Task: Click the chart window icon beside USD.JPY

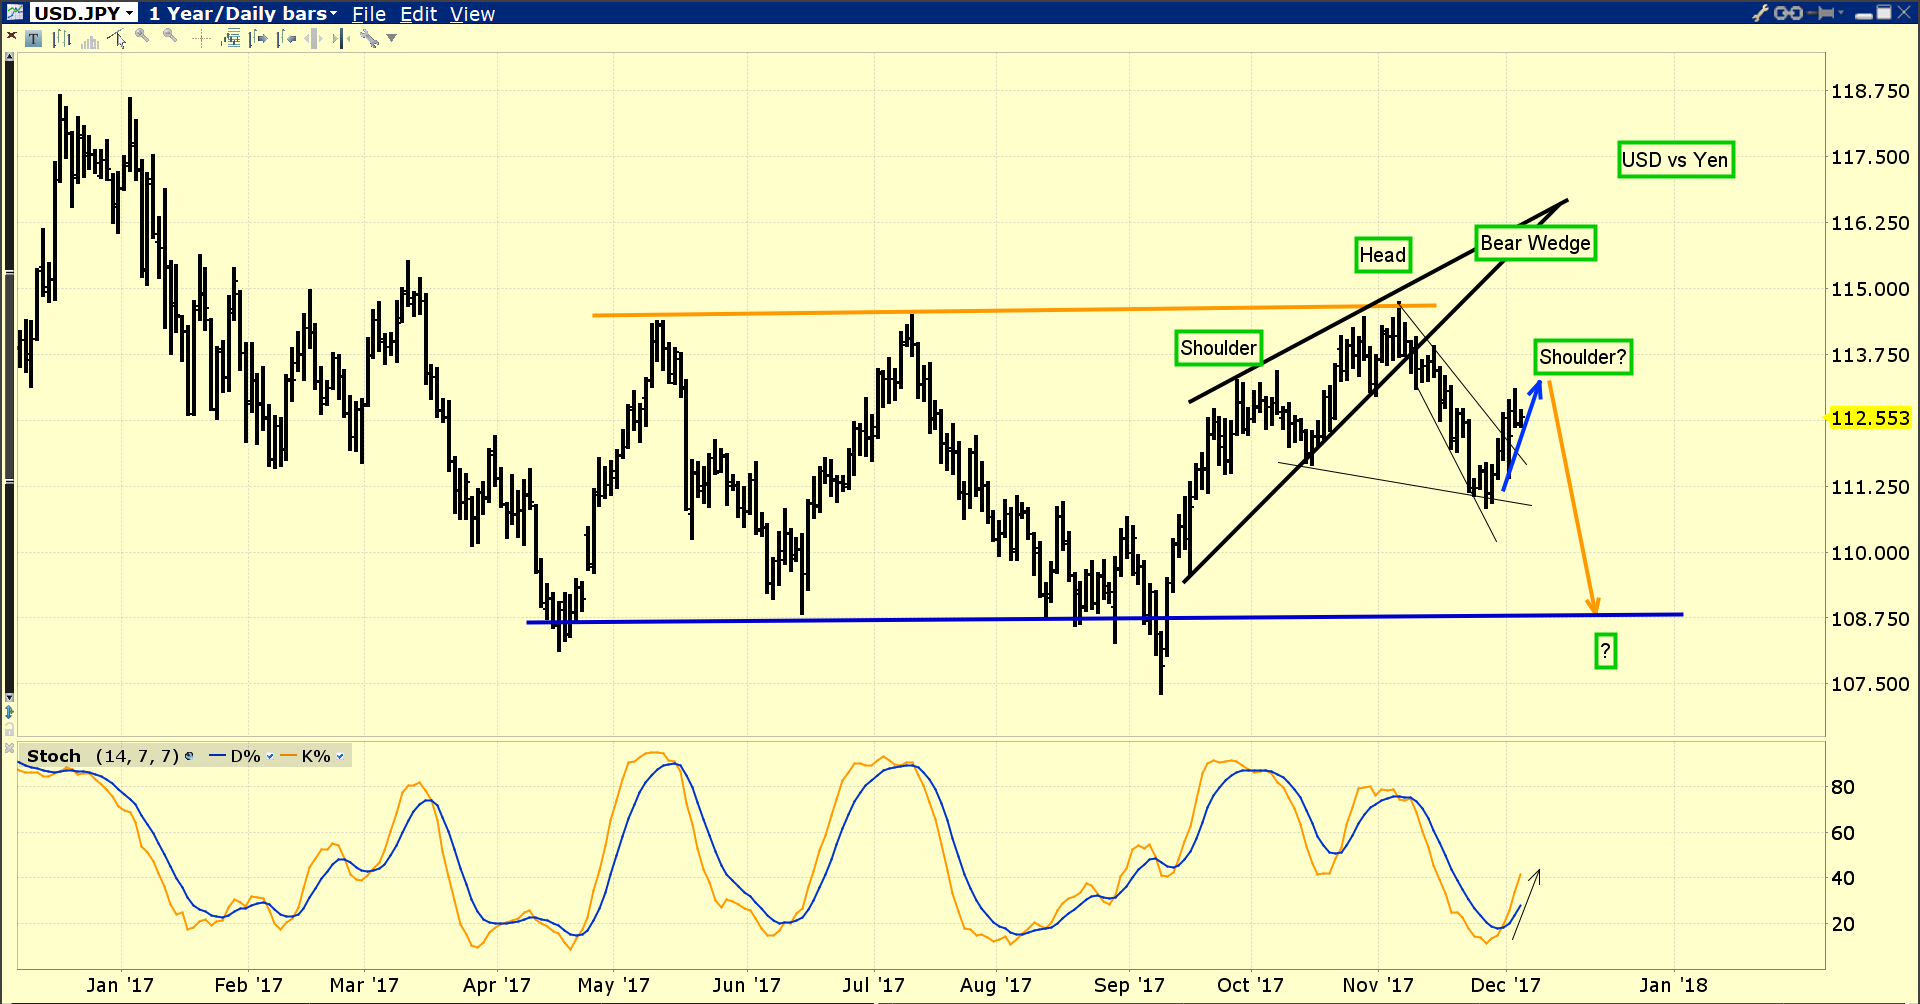Action: pos(14,12)
